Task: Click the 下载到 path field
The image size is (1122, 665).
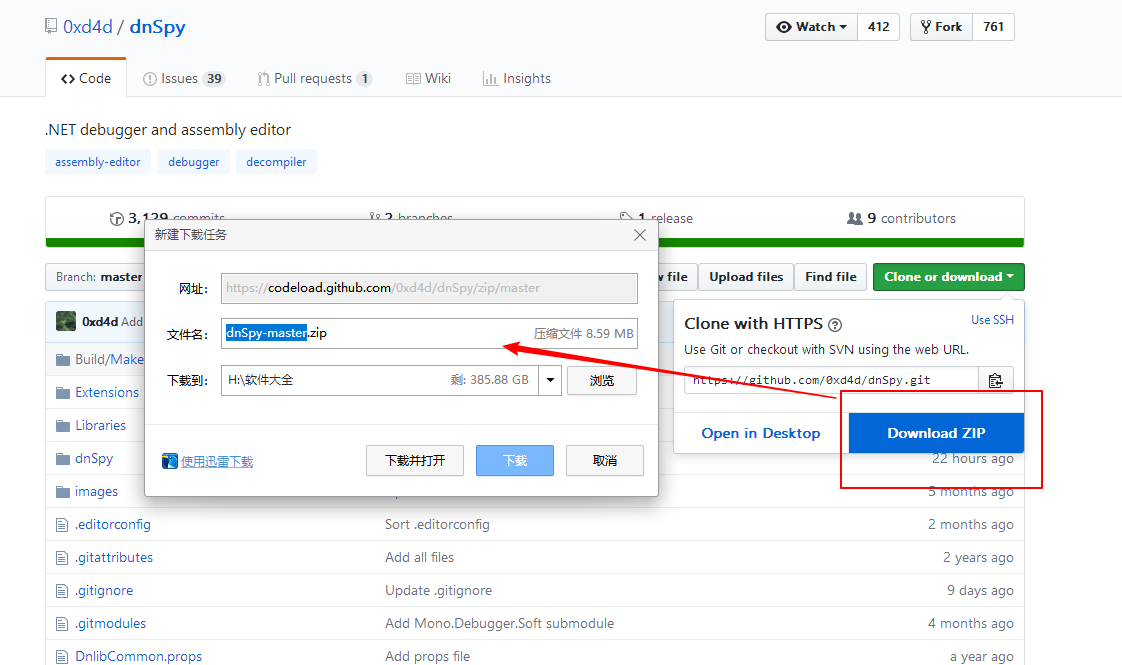Action: (x=380, y=380)
